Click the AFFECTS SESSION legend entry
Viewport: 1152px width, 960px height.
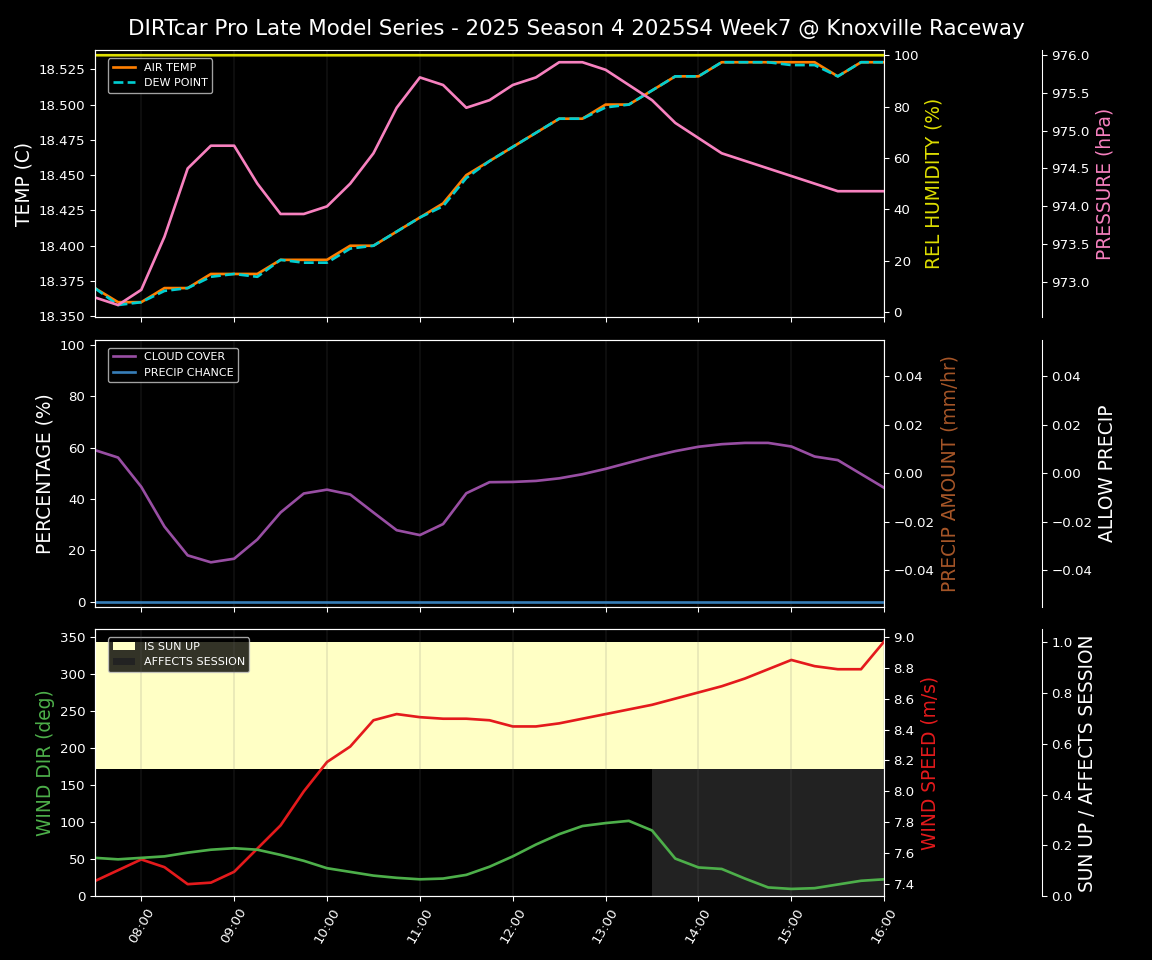coord(194,662)
